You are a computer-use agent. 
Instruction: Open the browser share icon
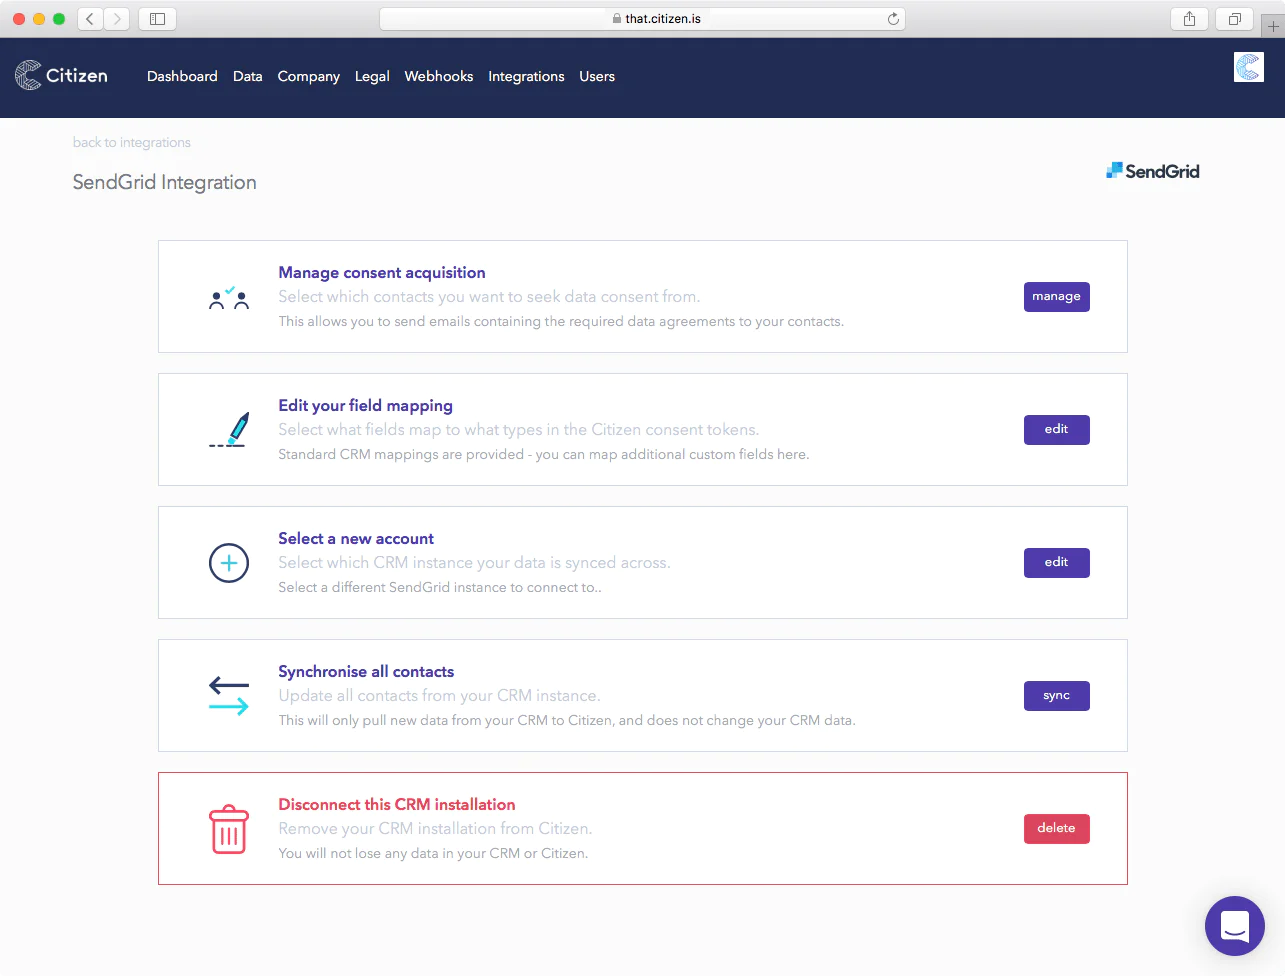[1189, 19]
